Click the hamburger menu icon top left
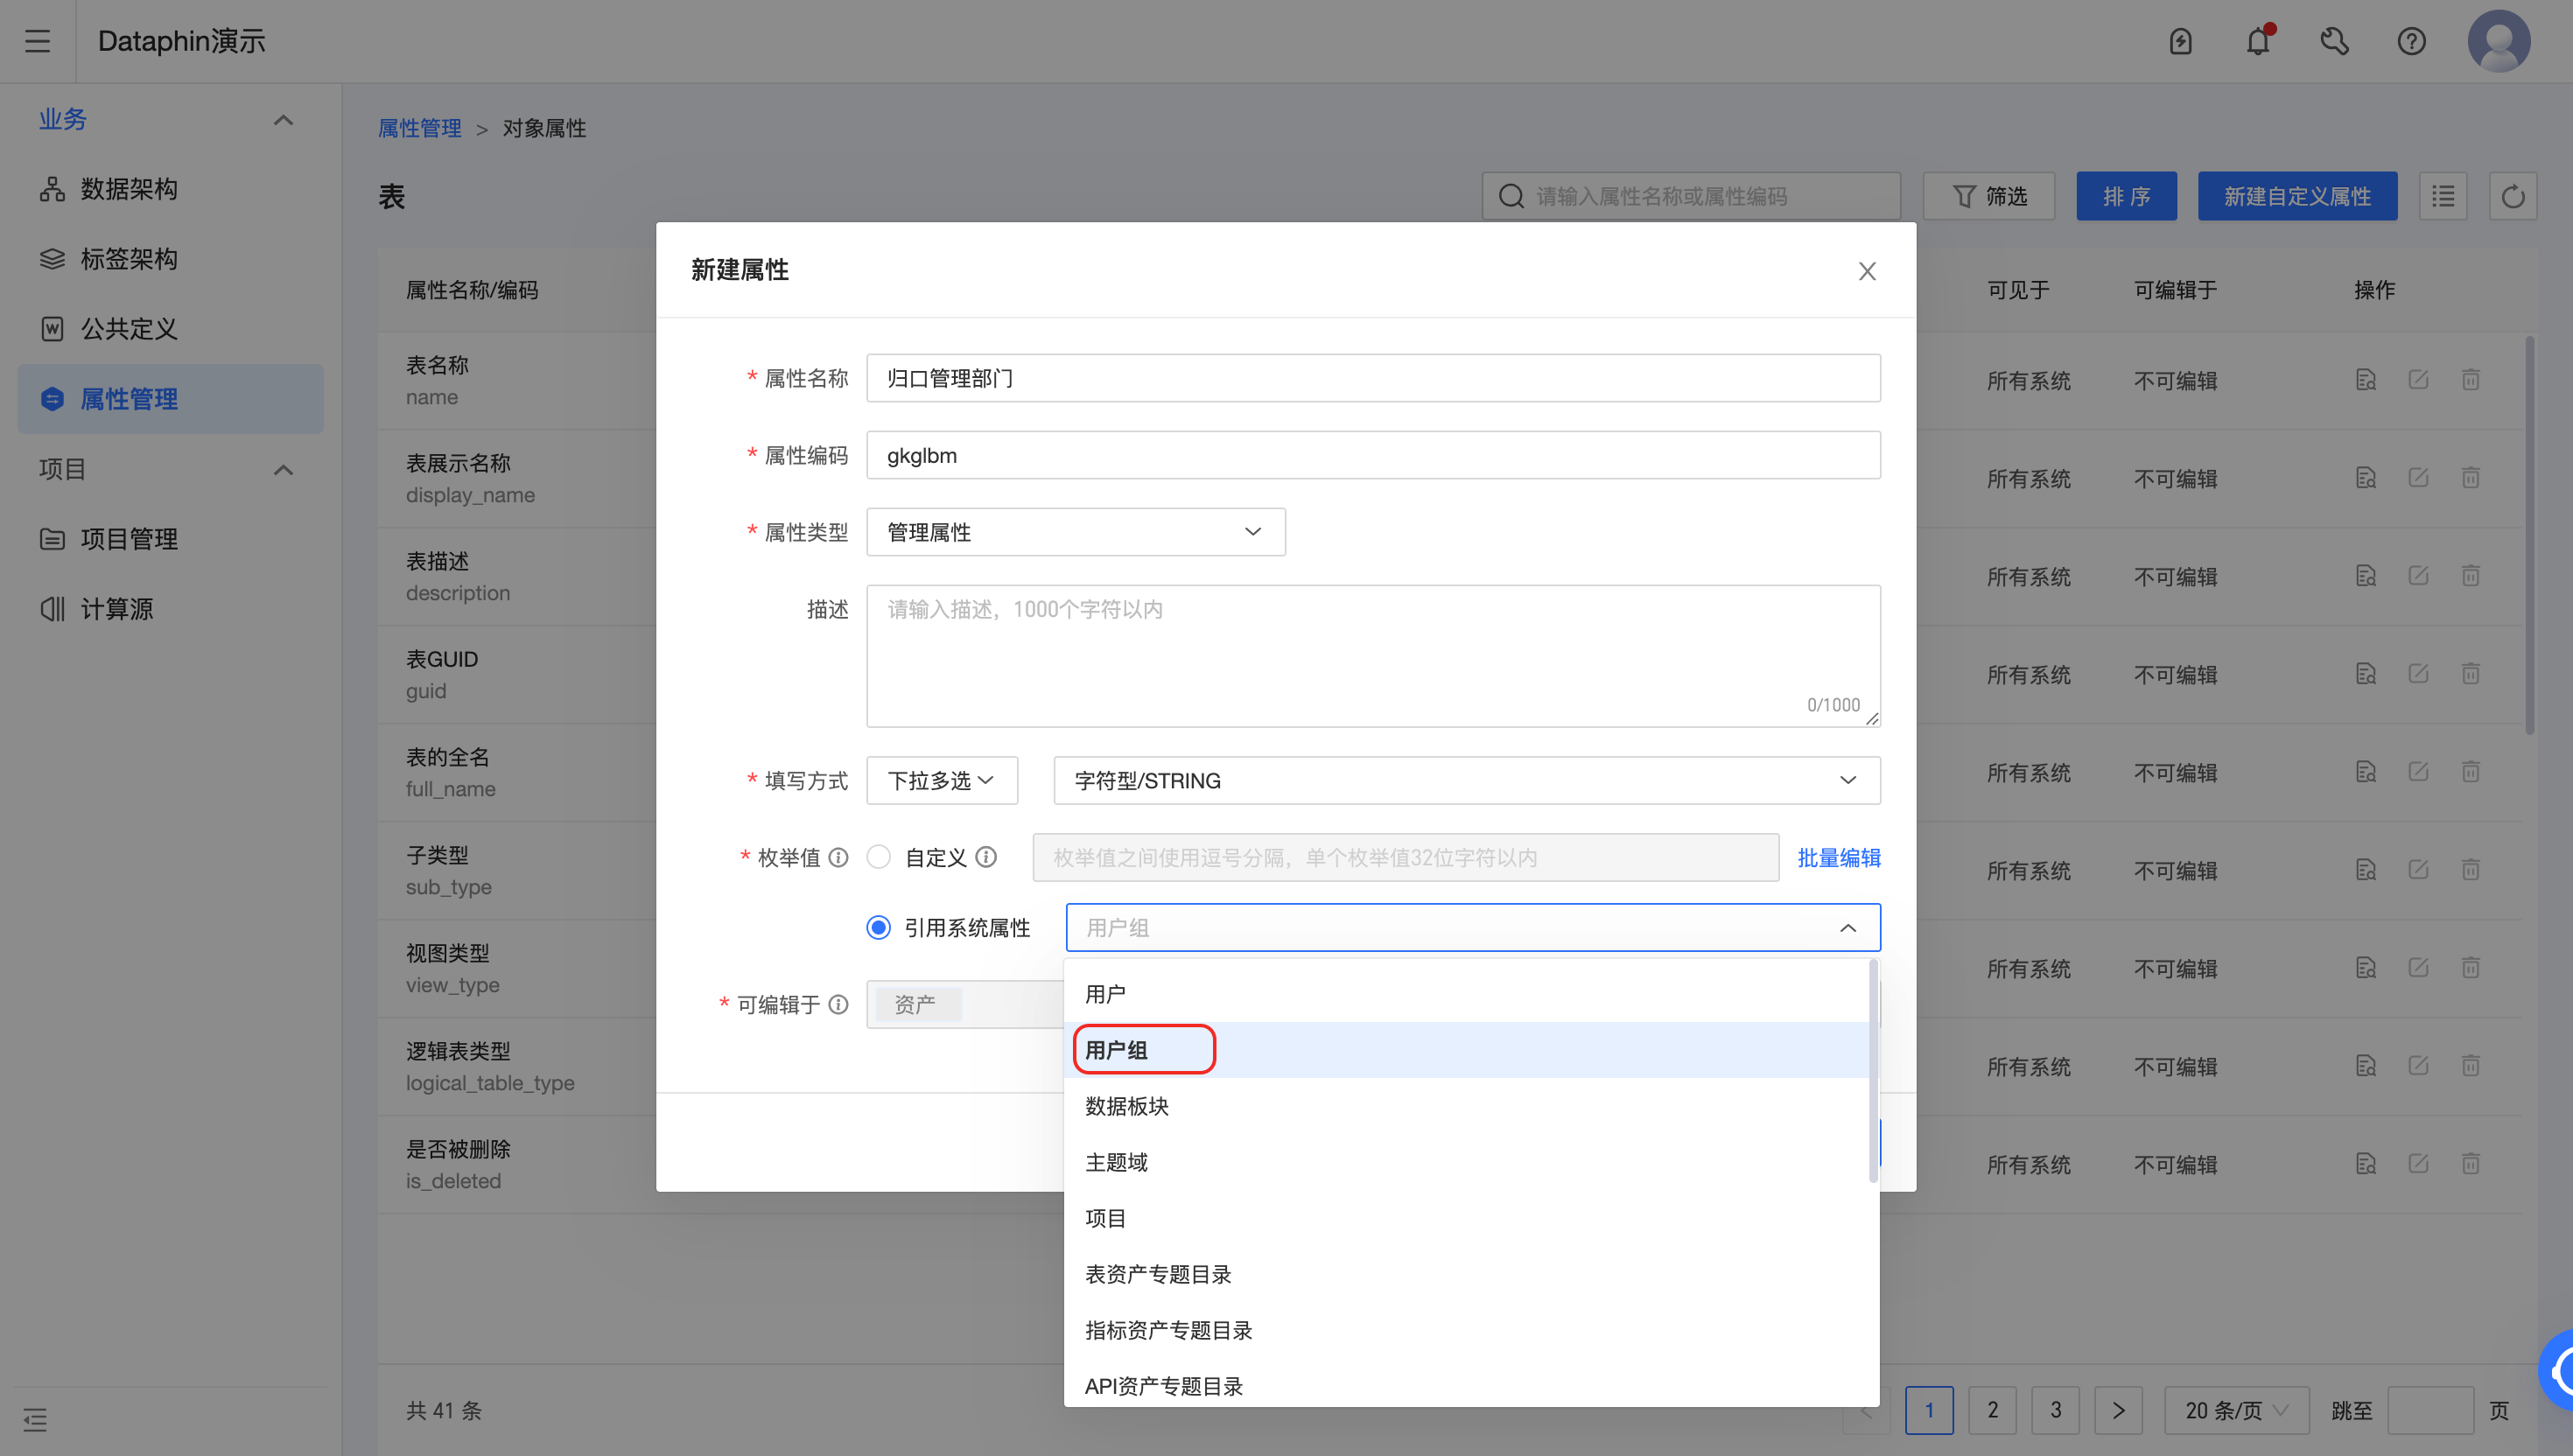The height and width of the screenshot is (1456, 2573). [x=37, y=41]
